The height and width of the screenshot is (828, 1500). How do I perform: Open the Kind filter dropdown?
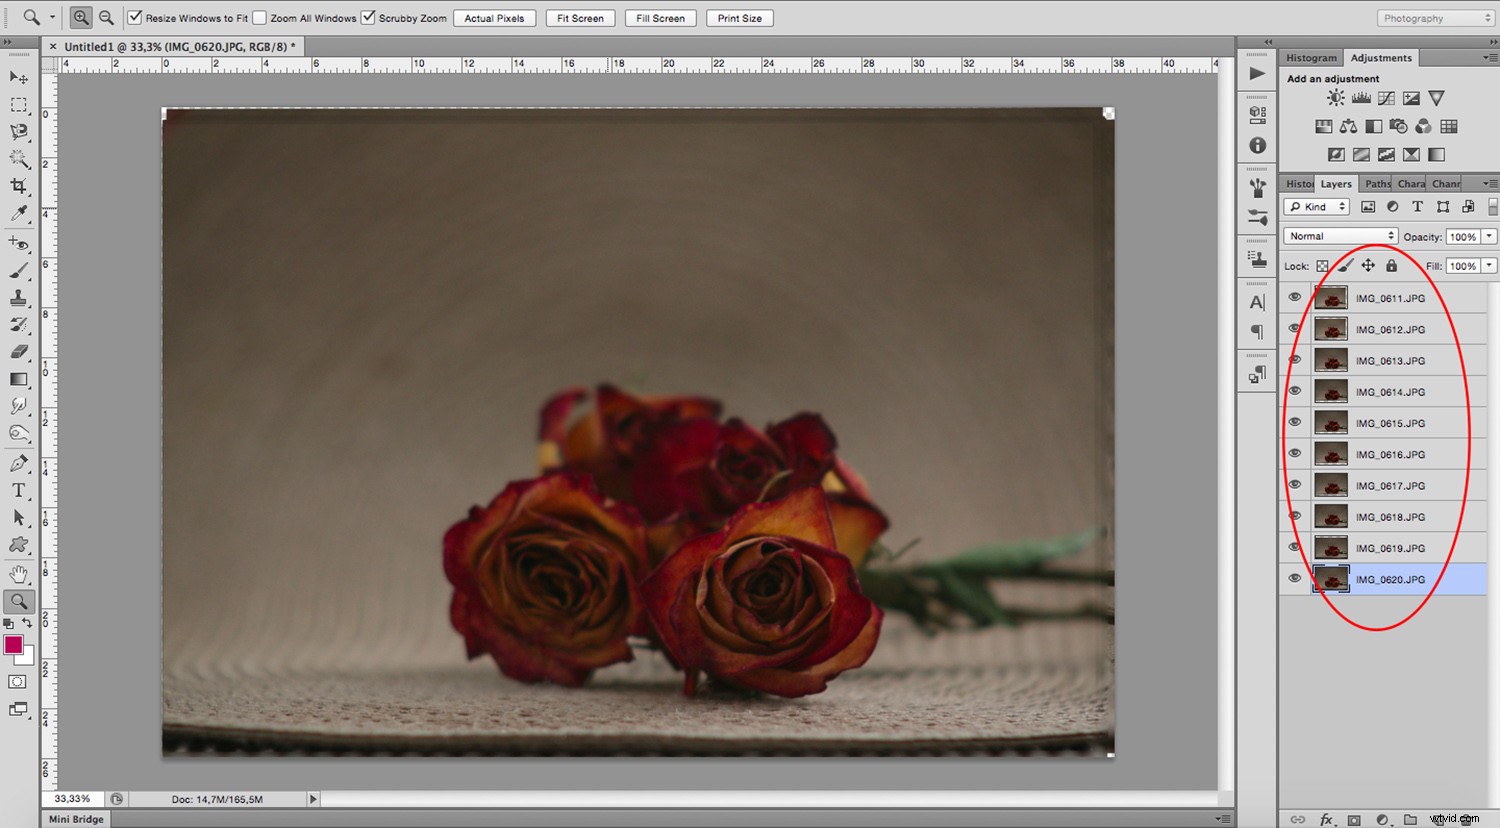coord(1315,206)
